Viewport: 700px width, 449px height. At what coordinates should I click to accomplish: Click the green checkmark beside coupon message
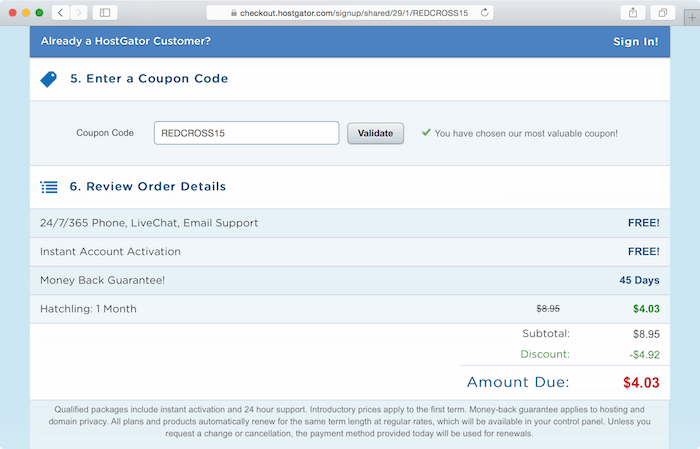tap(426, 132)
